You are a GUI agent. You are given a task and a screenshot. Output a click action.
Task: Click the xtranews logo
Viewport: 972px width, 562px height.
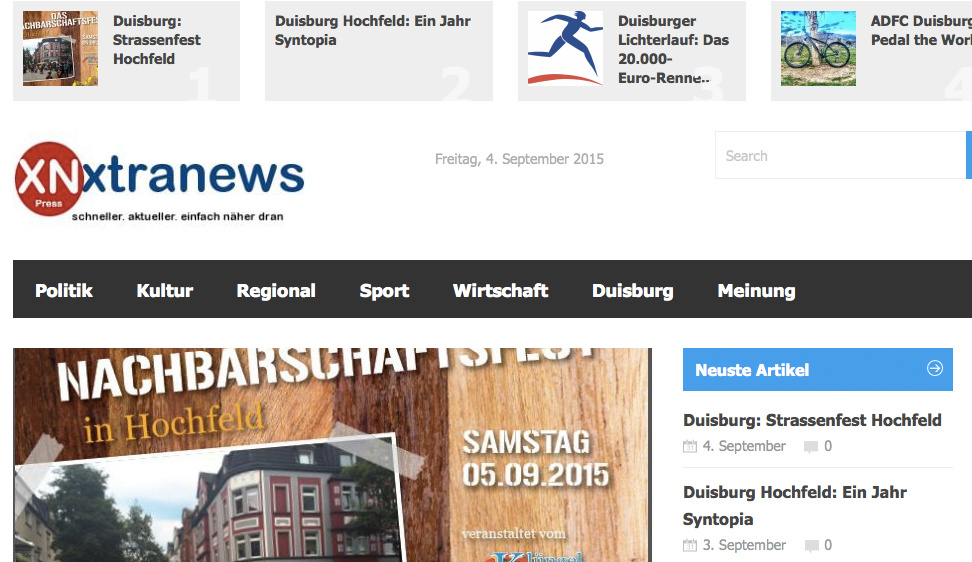click(160, 178)
